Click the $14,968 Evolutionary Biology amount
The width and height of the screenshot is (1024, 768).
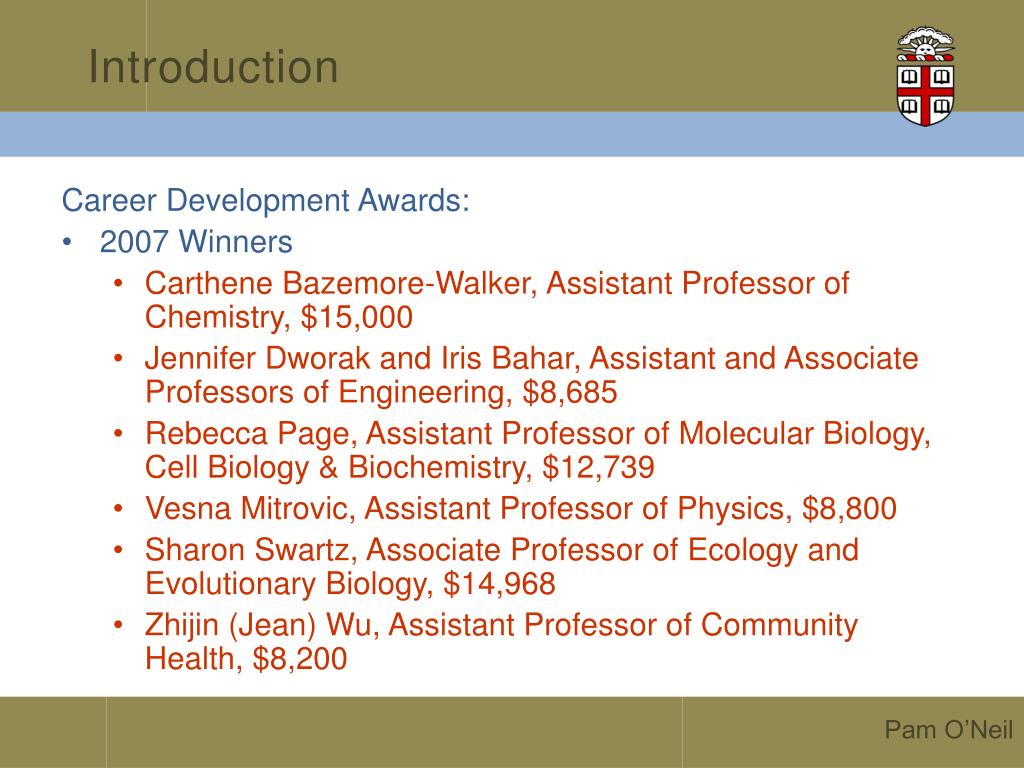pos(499,584)
